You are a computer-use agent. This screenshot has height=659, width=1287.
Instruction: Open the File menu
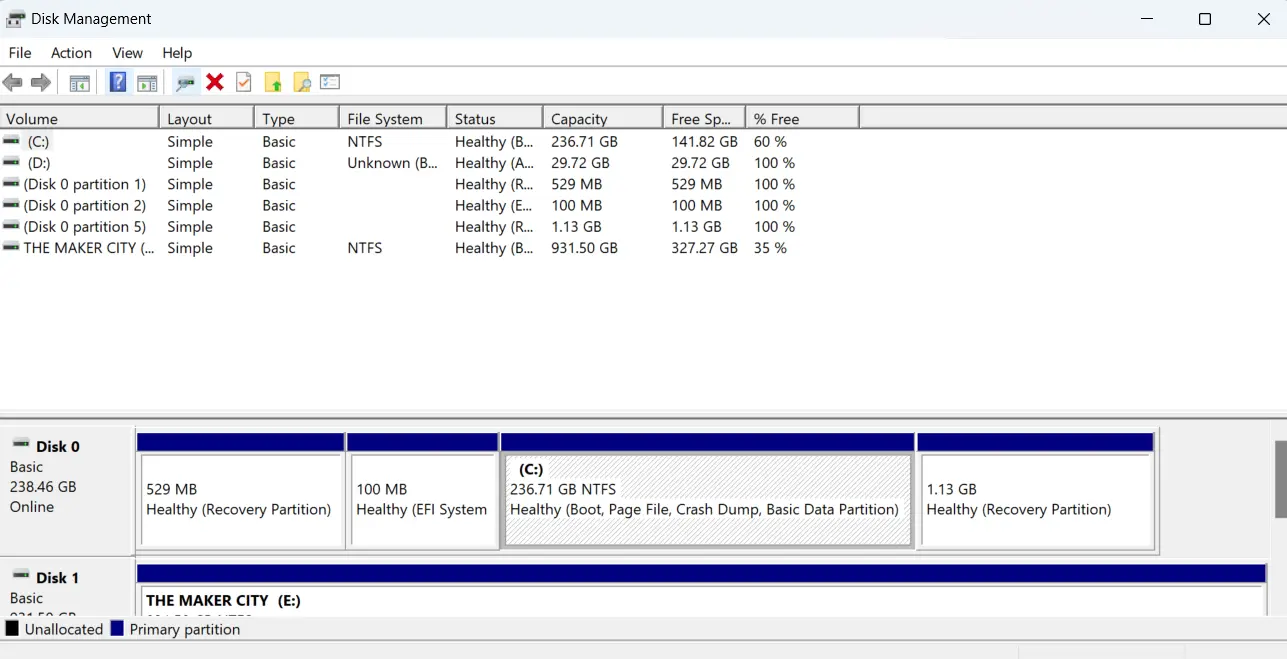pos(20,53)
